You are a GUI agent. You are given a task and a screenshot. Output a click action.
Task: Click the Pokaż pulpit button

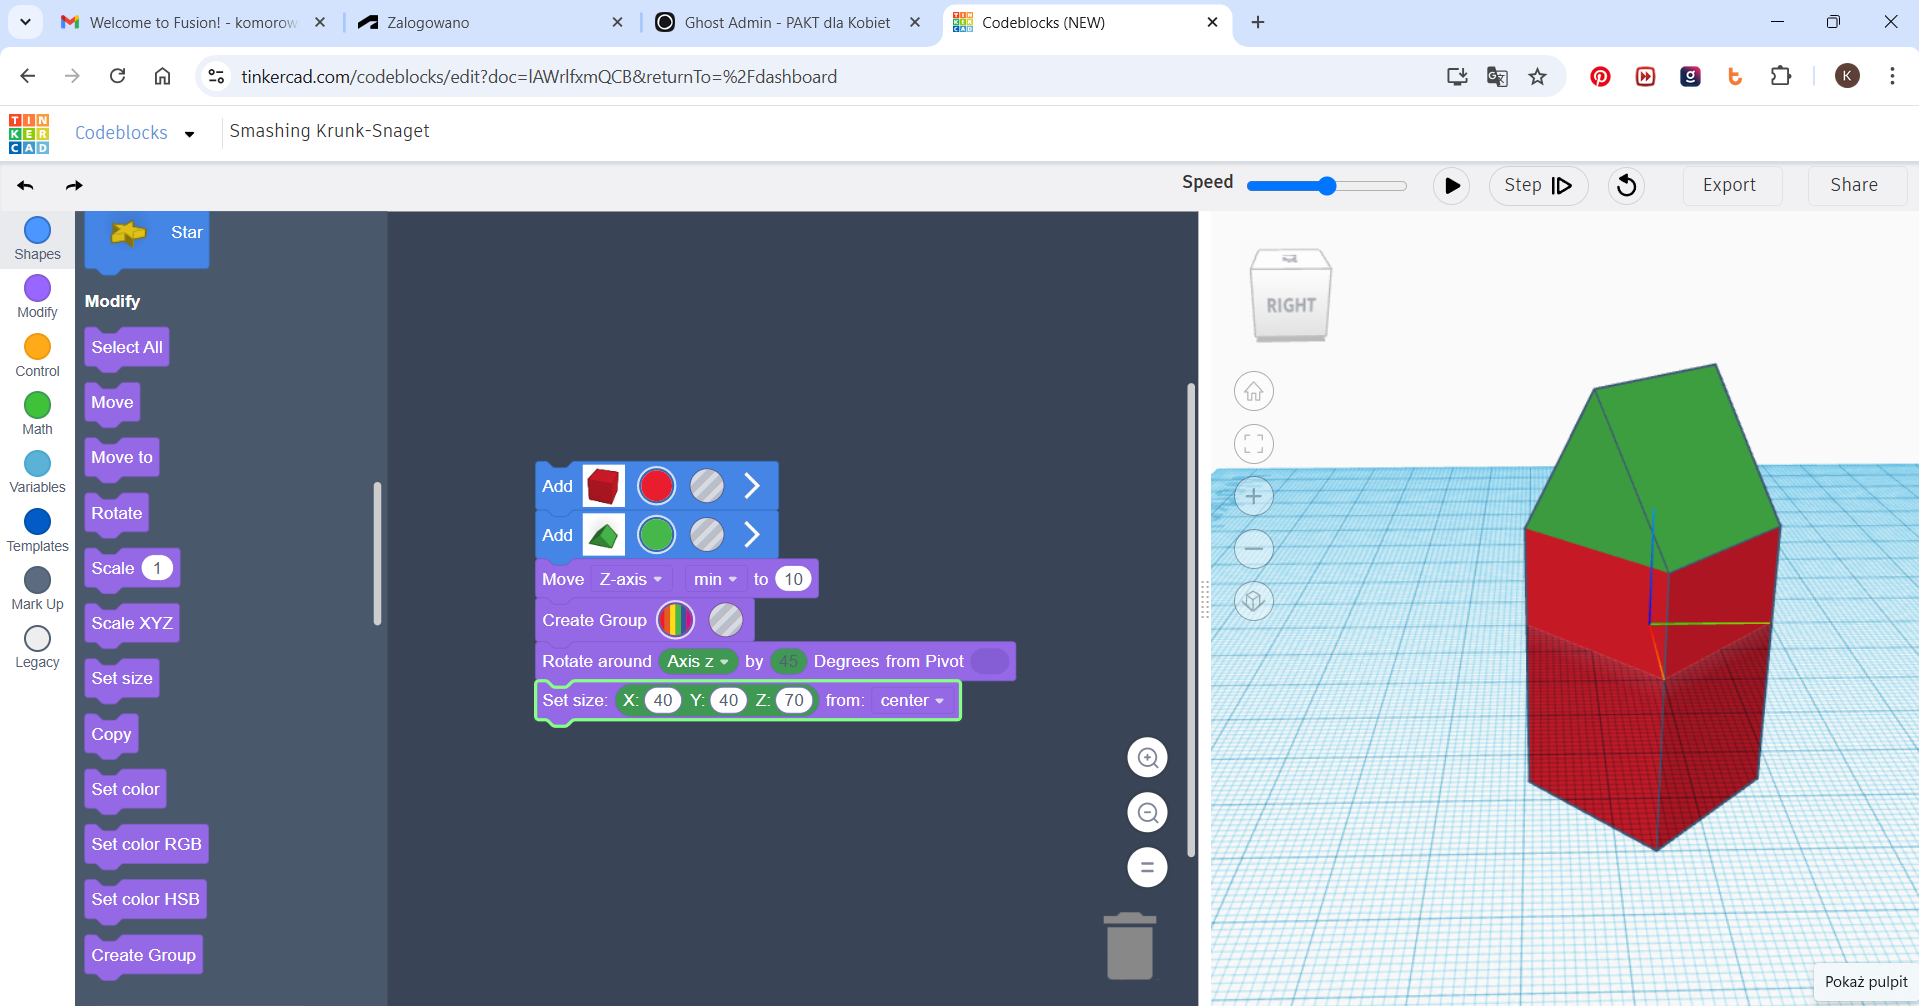tap(1866, 982)
